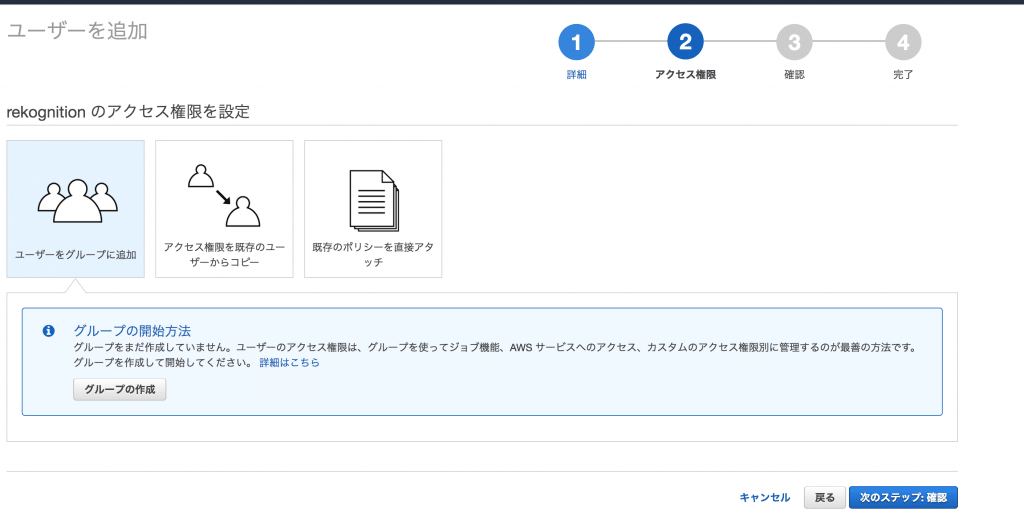Image resolution: width=1024 pixels, height=513 pixels.
Task: Click the 戻る button
Action: tap(825, 497)
